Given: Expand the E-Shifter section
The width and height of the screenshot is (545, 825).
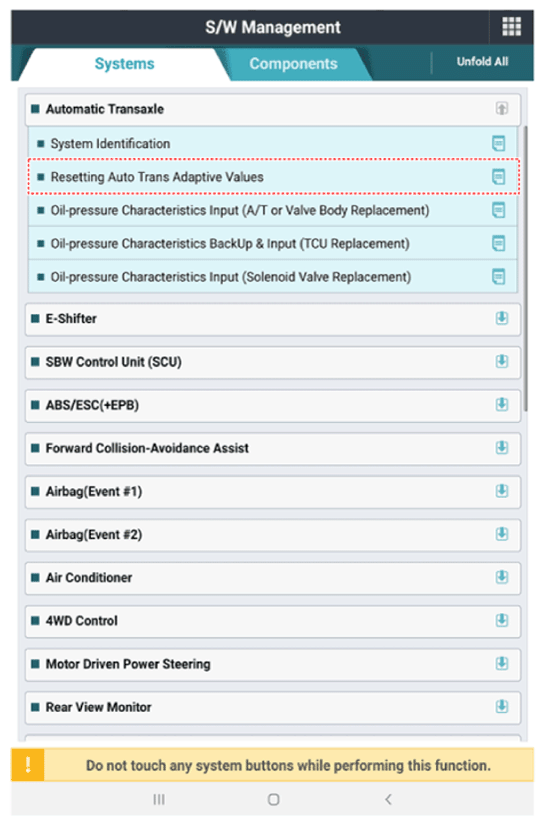Looking at the screenshot, I should click(502, 318).
